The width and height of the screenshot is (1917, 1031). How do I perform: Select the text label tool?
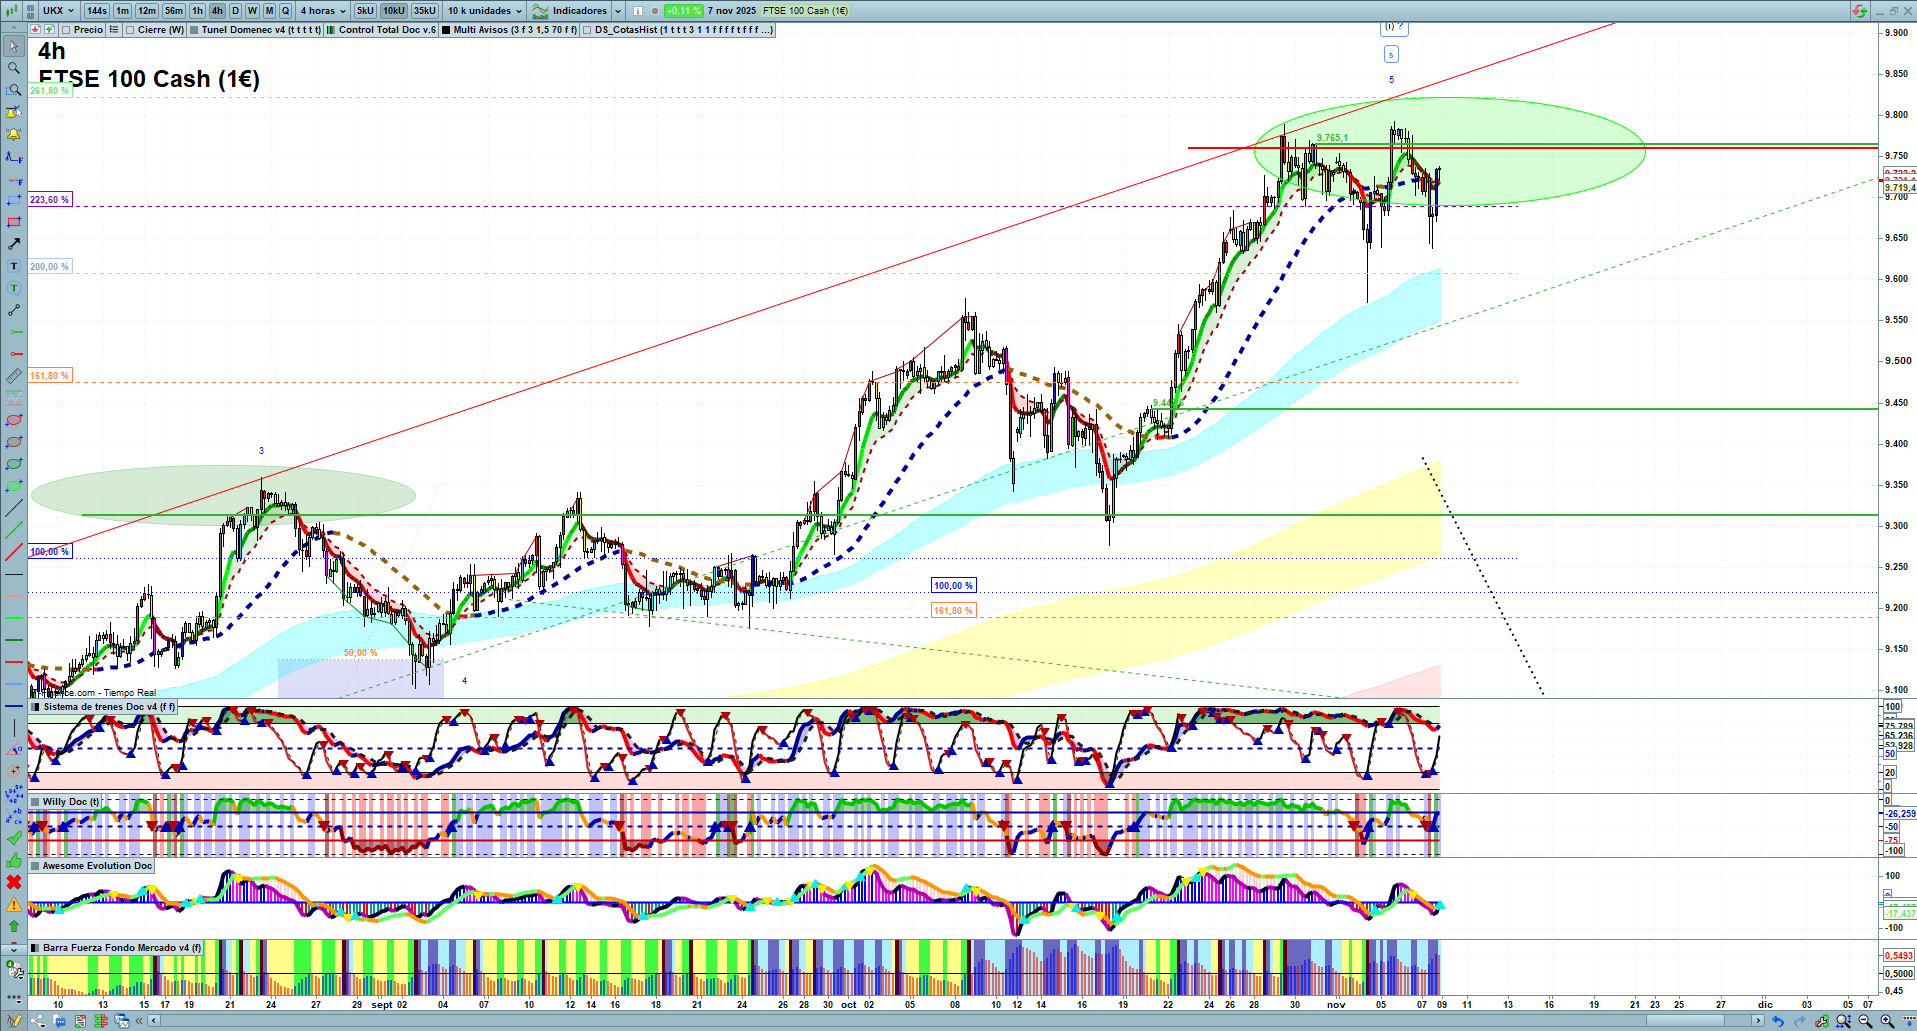[x=14, y=266]
